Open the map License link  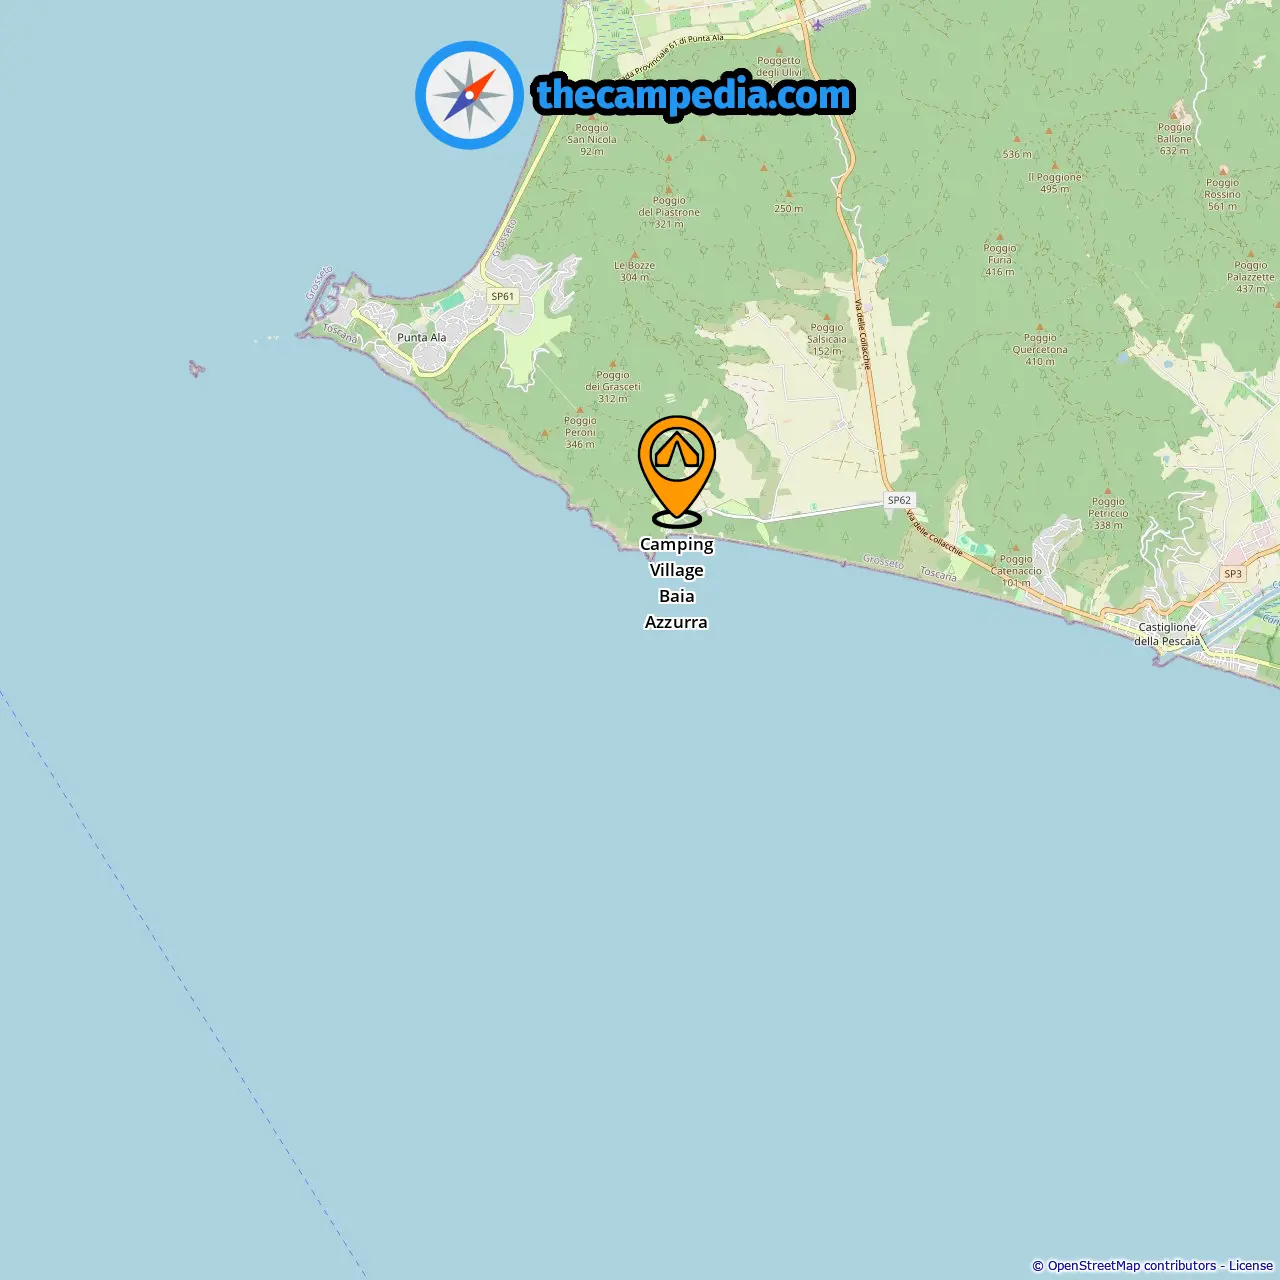pyautogui.click(x=1251, y=1266)
